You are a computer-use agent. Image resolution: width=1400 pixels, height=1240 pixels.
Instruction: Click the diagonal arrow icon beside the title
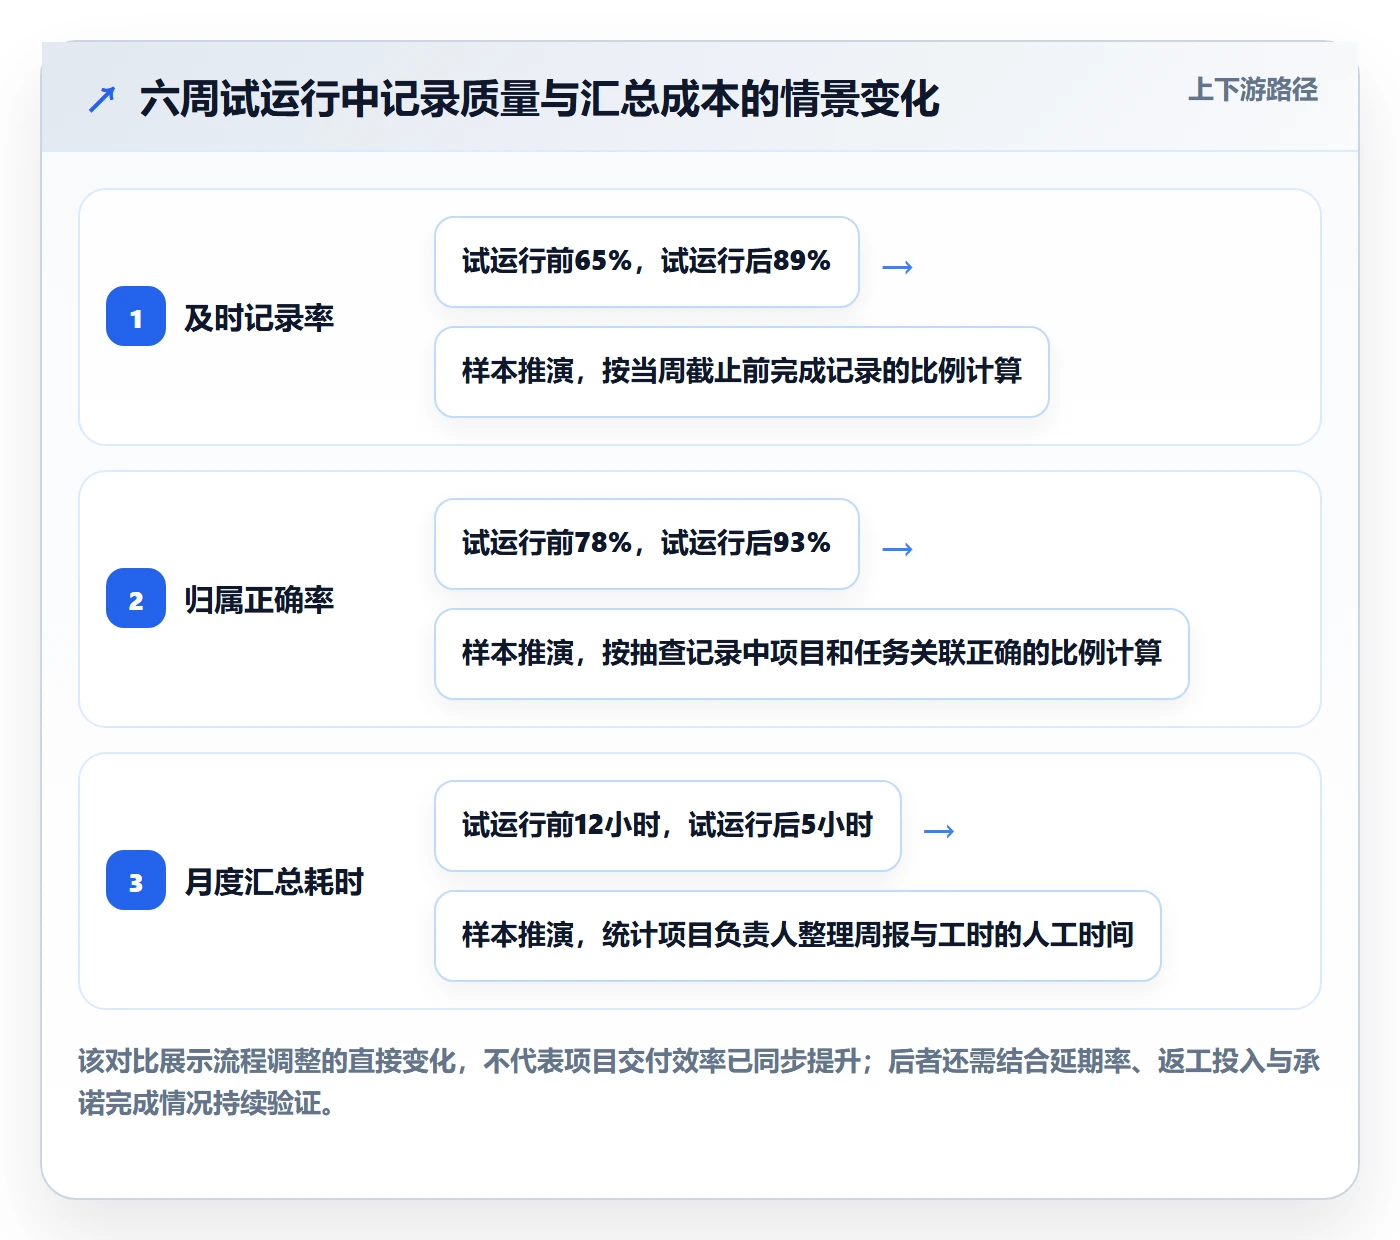point(102,99)
